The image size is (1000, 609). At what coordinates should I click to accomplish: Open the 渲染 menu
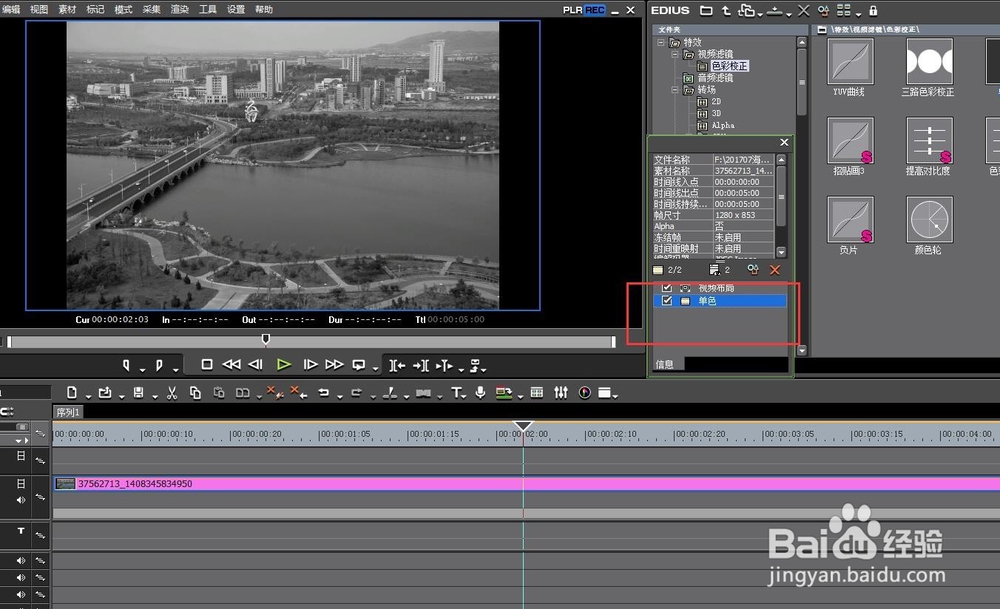click(179, 10)
